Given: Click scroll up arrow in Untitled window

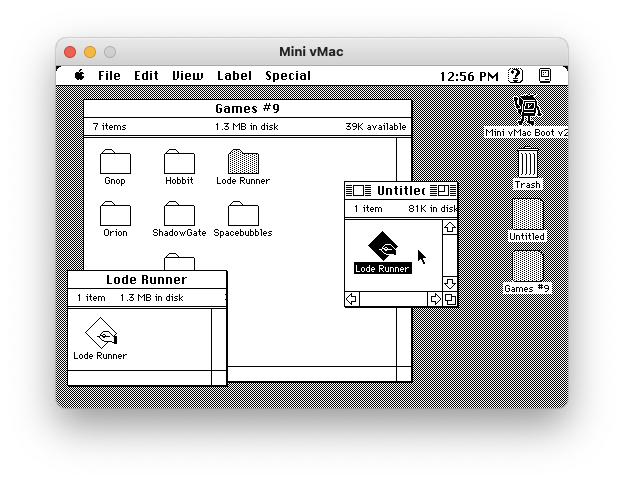Looking at the screenshot, I should (450, 227).
